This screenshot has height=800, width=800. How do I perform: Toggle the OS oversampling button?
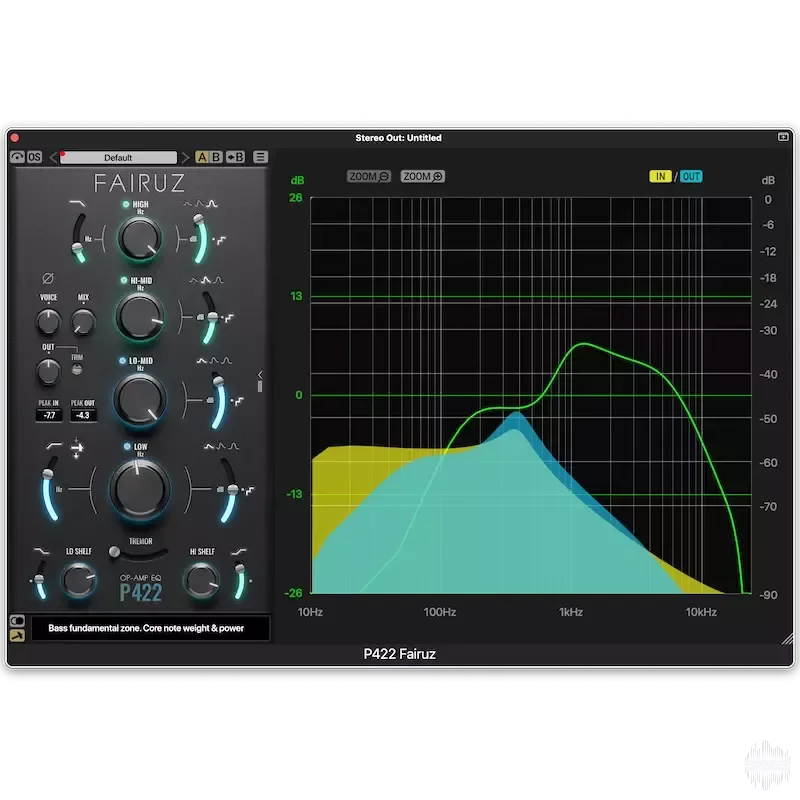click(34, 157)
